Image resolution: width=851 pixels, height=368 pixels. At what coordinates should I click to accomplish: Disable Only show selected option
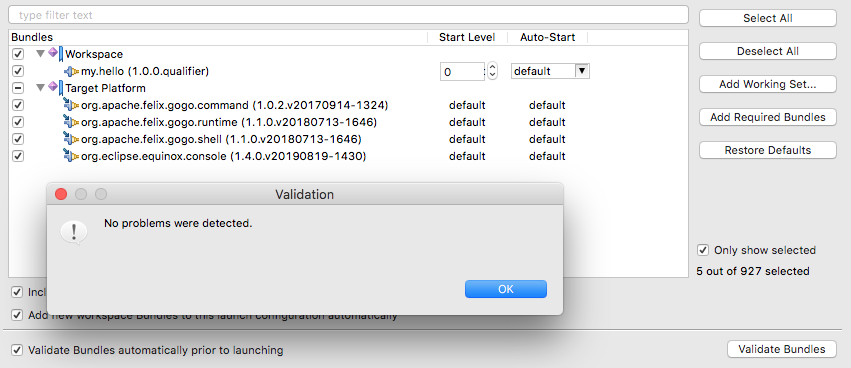point(703,250)
